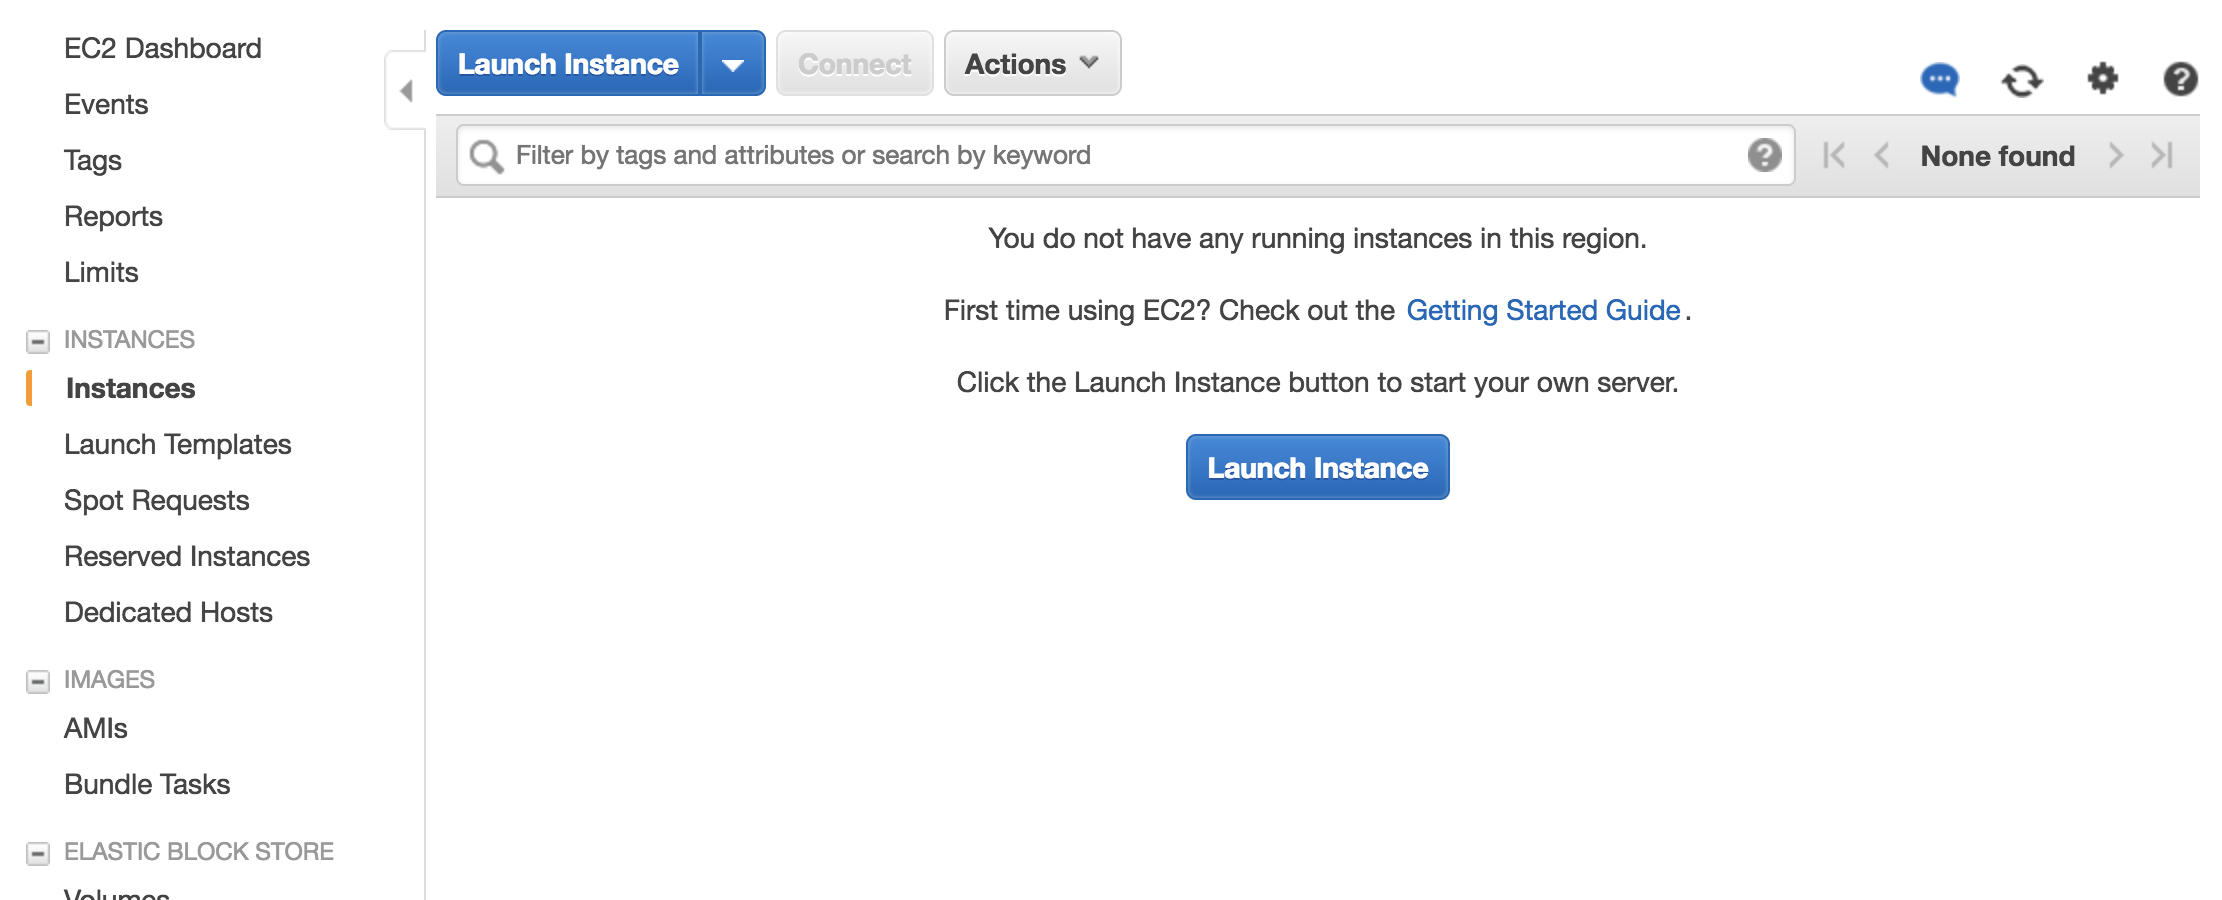Go to last page of results
This screenshot has width=2222, height=900.
(2162, 155)
